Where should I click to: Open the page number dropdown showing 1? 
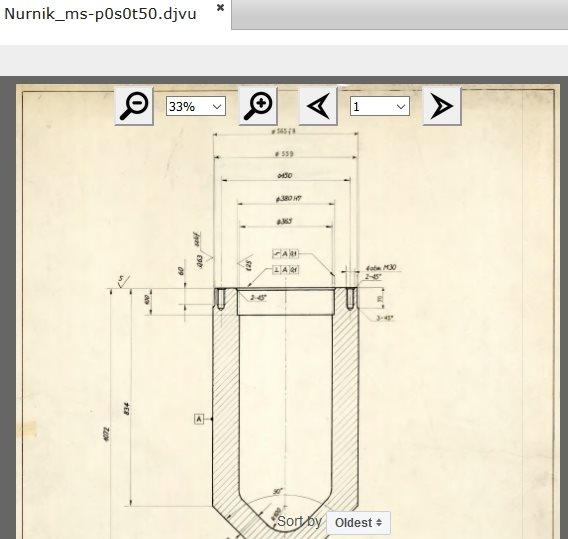tap(380, 106)
